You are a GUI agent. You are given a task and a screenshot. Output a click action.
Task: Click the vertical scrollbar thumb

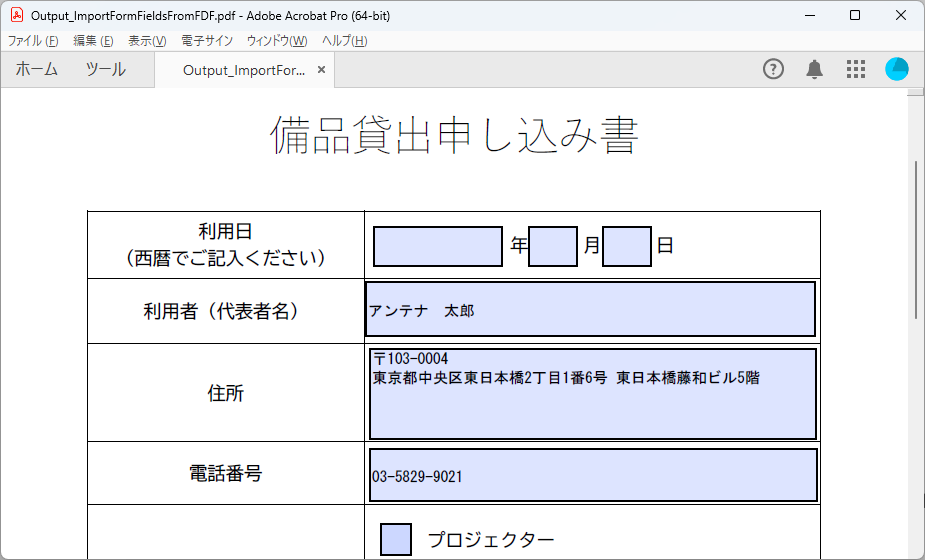point(916,240)
